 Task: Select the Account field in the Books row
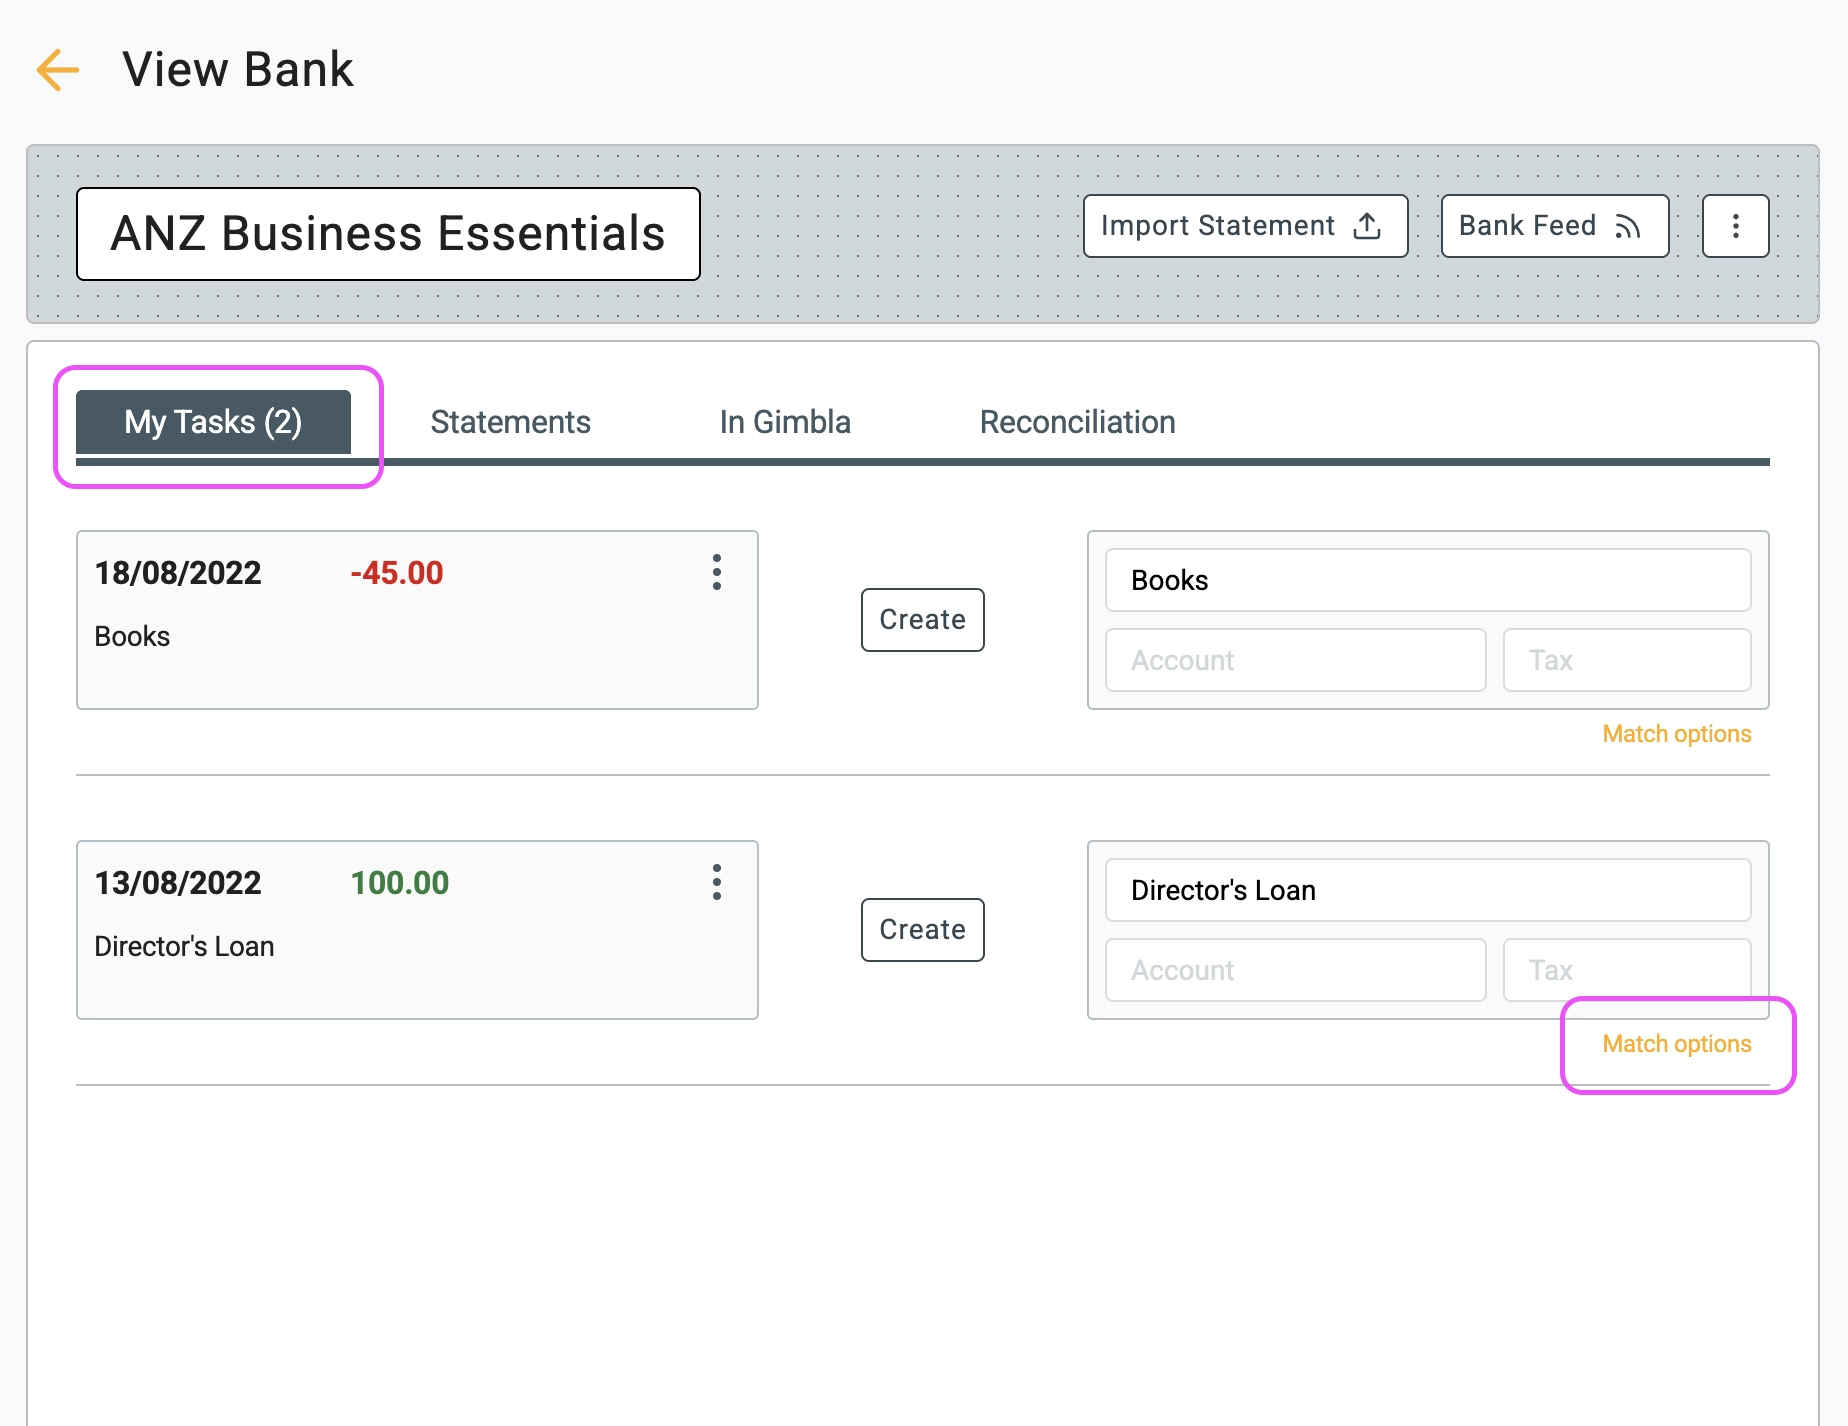[1295, 660]
